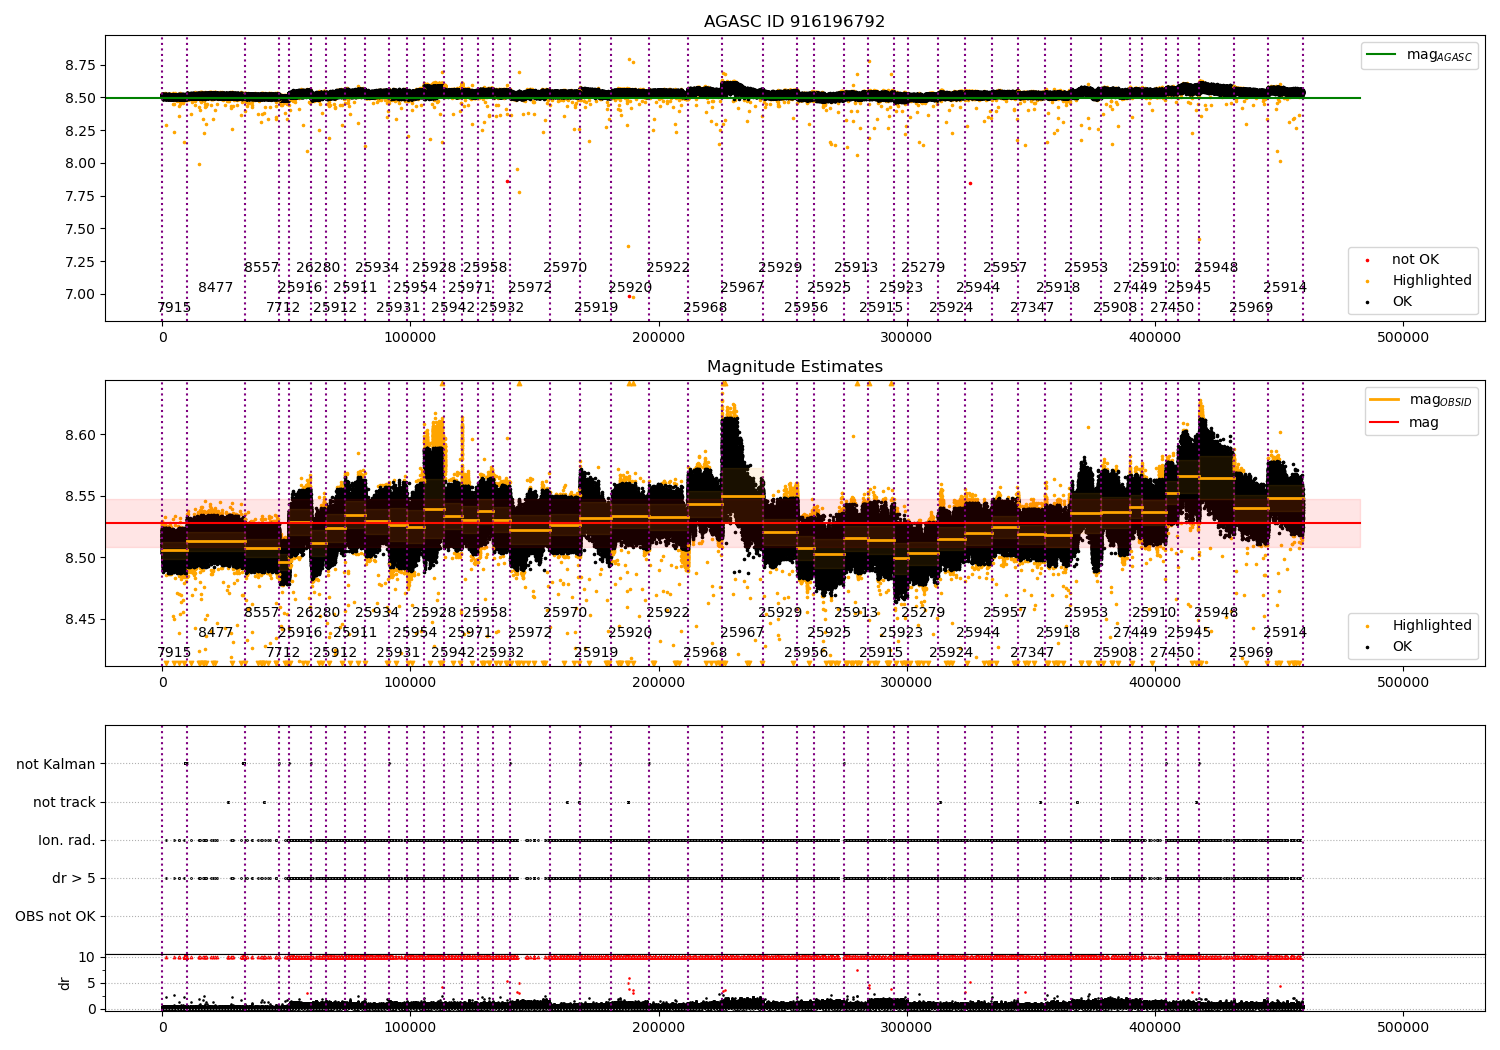Click the 7.25 y-axis tick label
The image size is (1500, 1050).
tap(80, 261)
